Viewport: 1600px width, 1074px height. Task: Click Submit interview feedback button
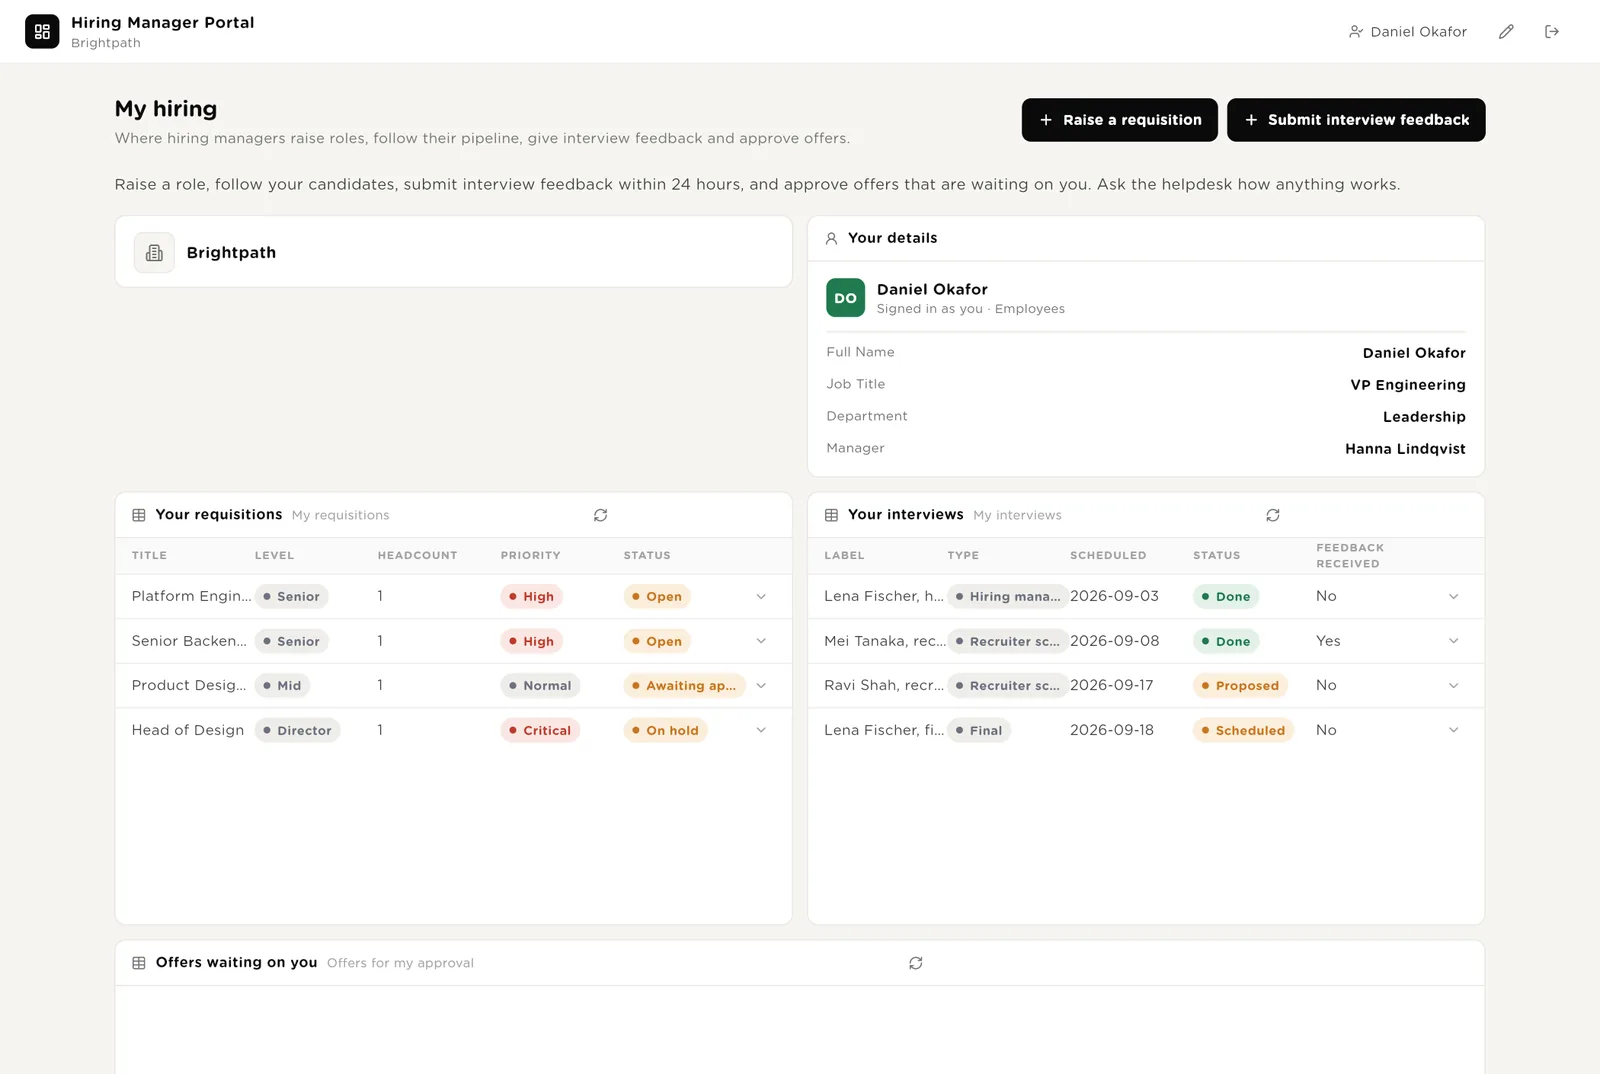(1355, 120)
